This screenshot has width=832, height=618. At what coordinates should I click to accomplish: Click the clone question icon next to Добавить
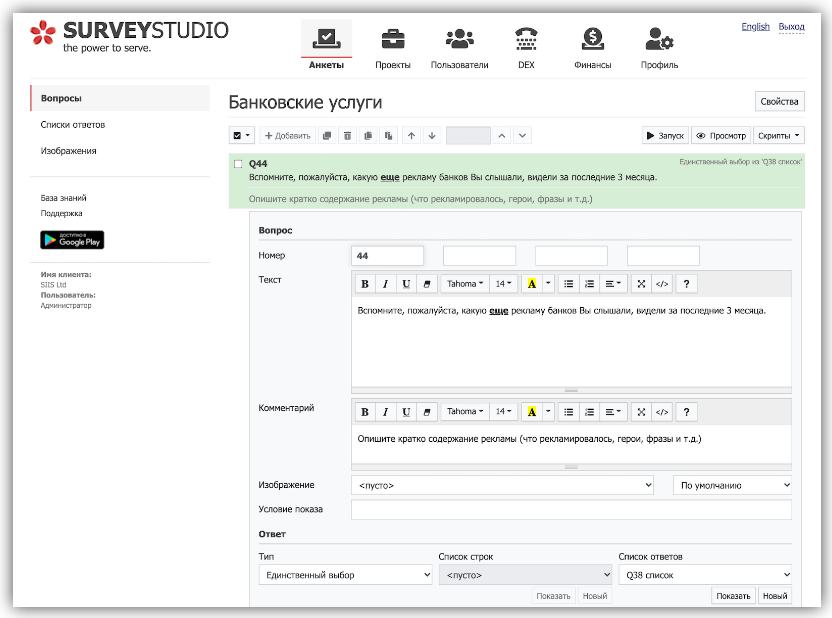[327, 136]
